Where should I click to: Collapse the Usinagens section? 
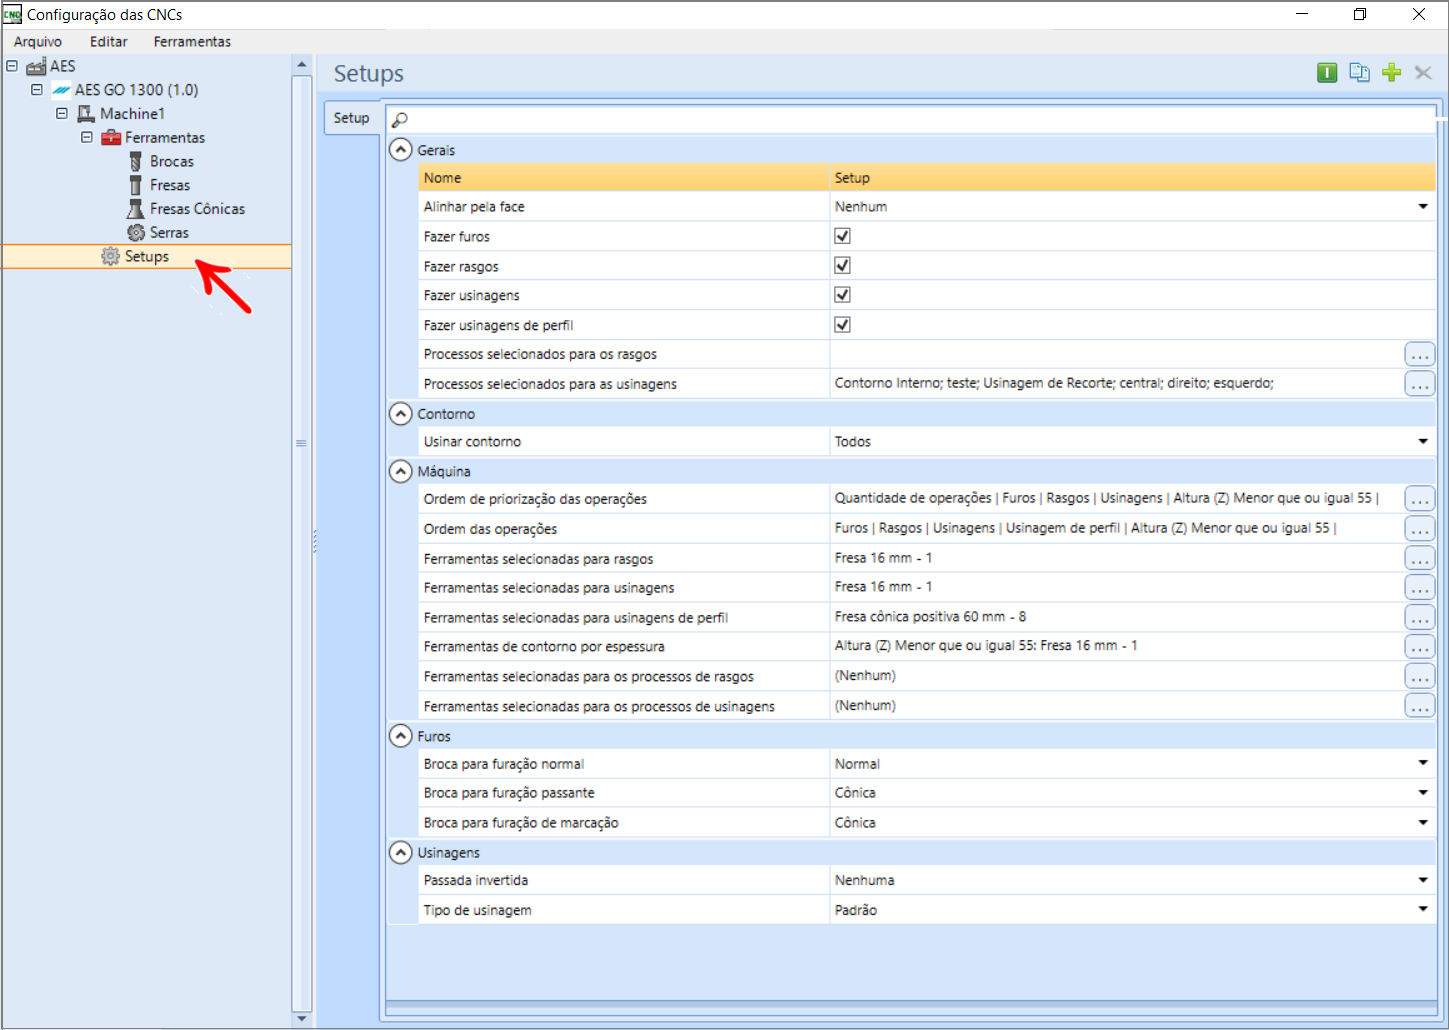[x=400, y=853]
